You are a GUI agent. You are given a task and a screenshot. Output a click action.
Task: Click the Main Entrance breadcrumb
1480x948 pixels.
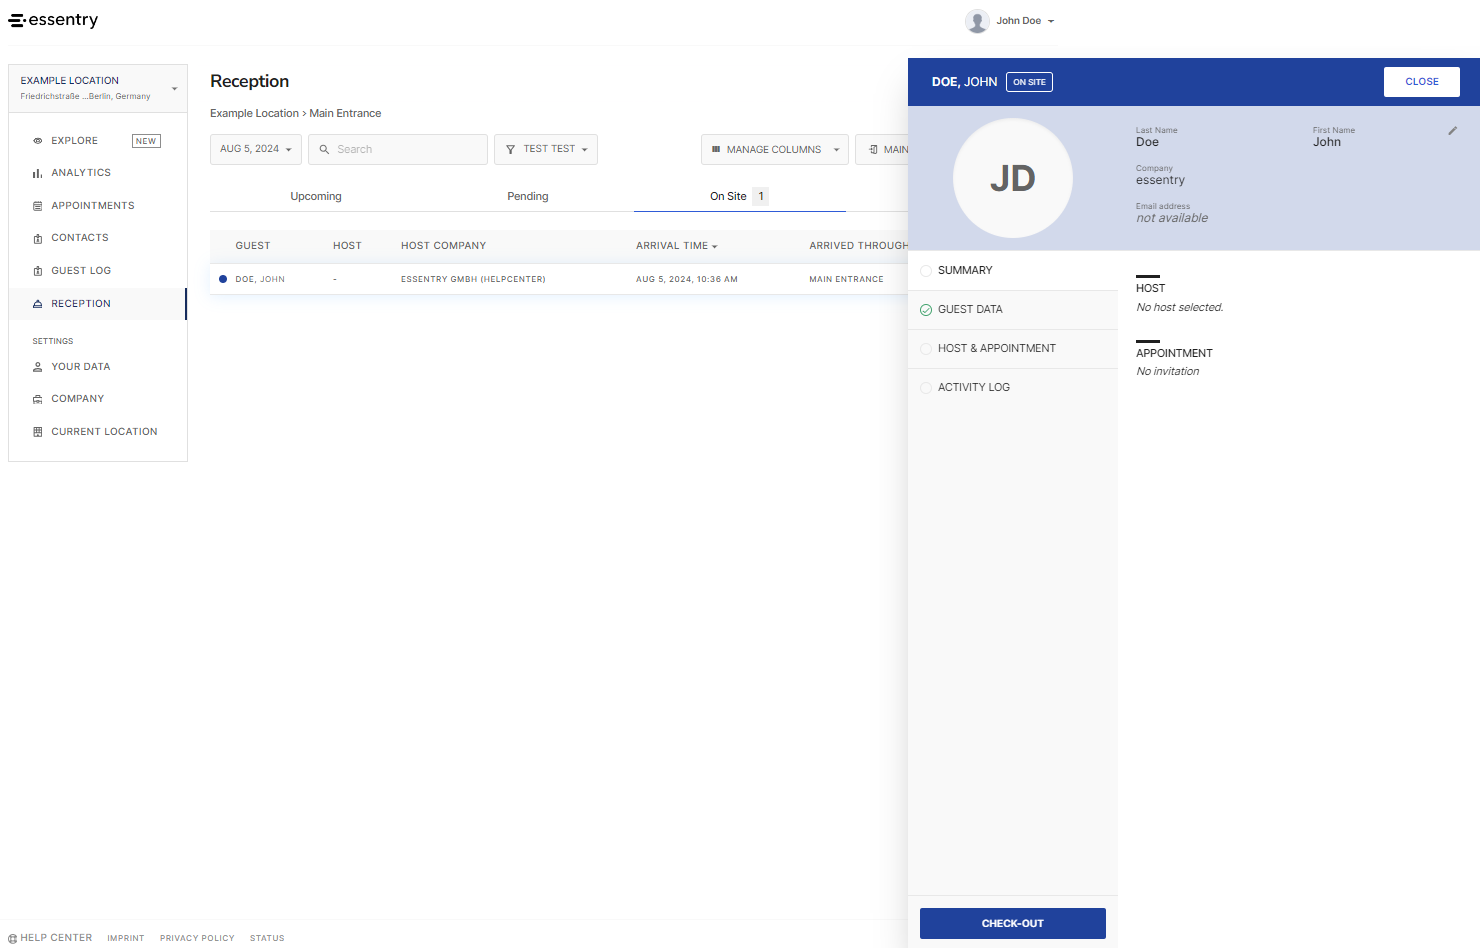pos(345,114)
